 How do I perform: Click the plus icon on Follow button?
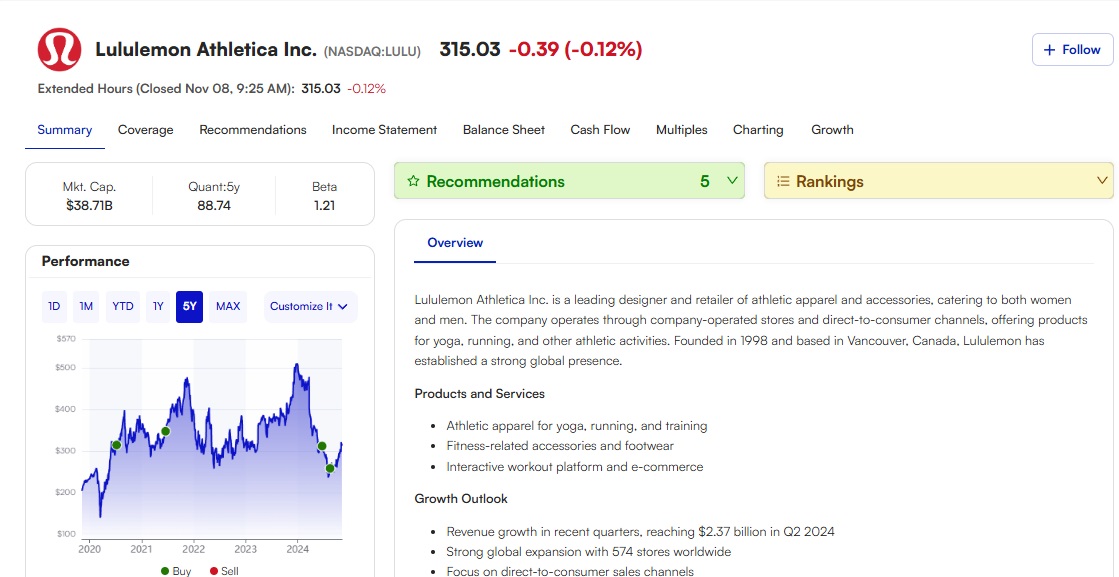1049,50
